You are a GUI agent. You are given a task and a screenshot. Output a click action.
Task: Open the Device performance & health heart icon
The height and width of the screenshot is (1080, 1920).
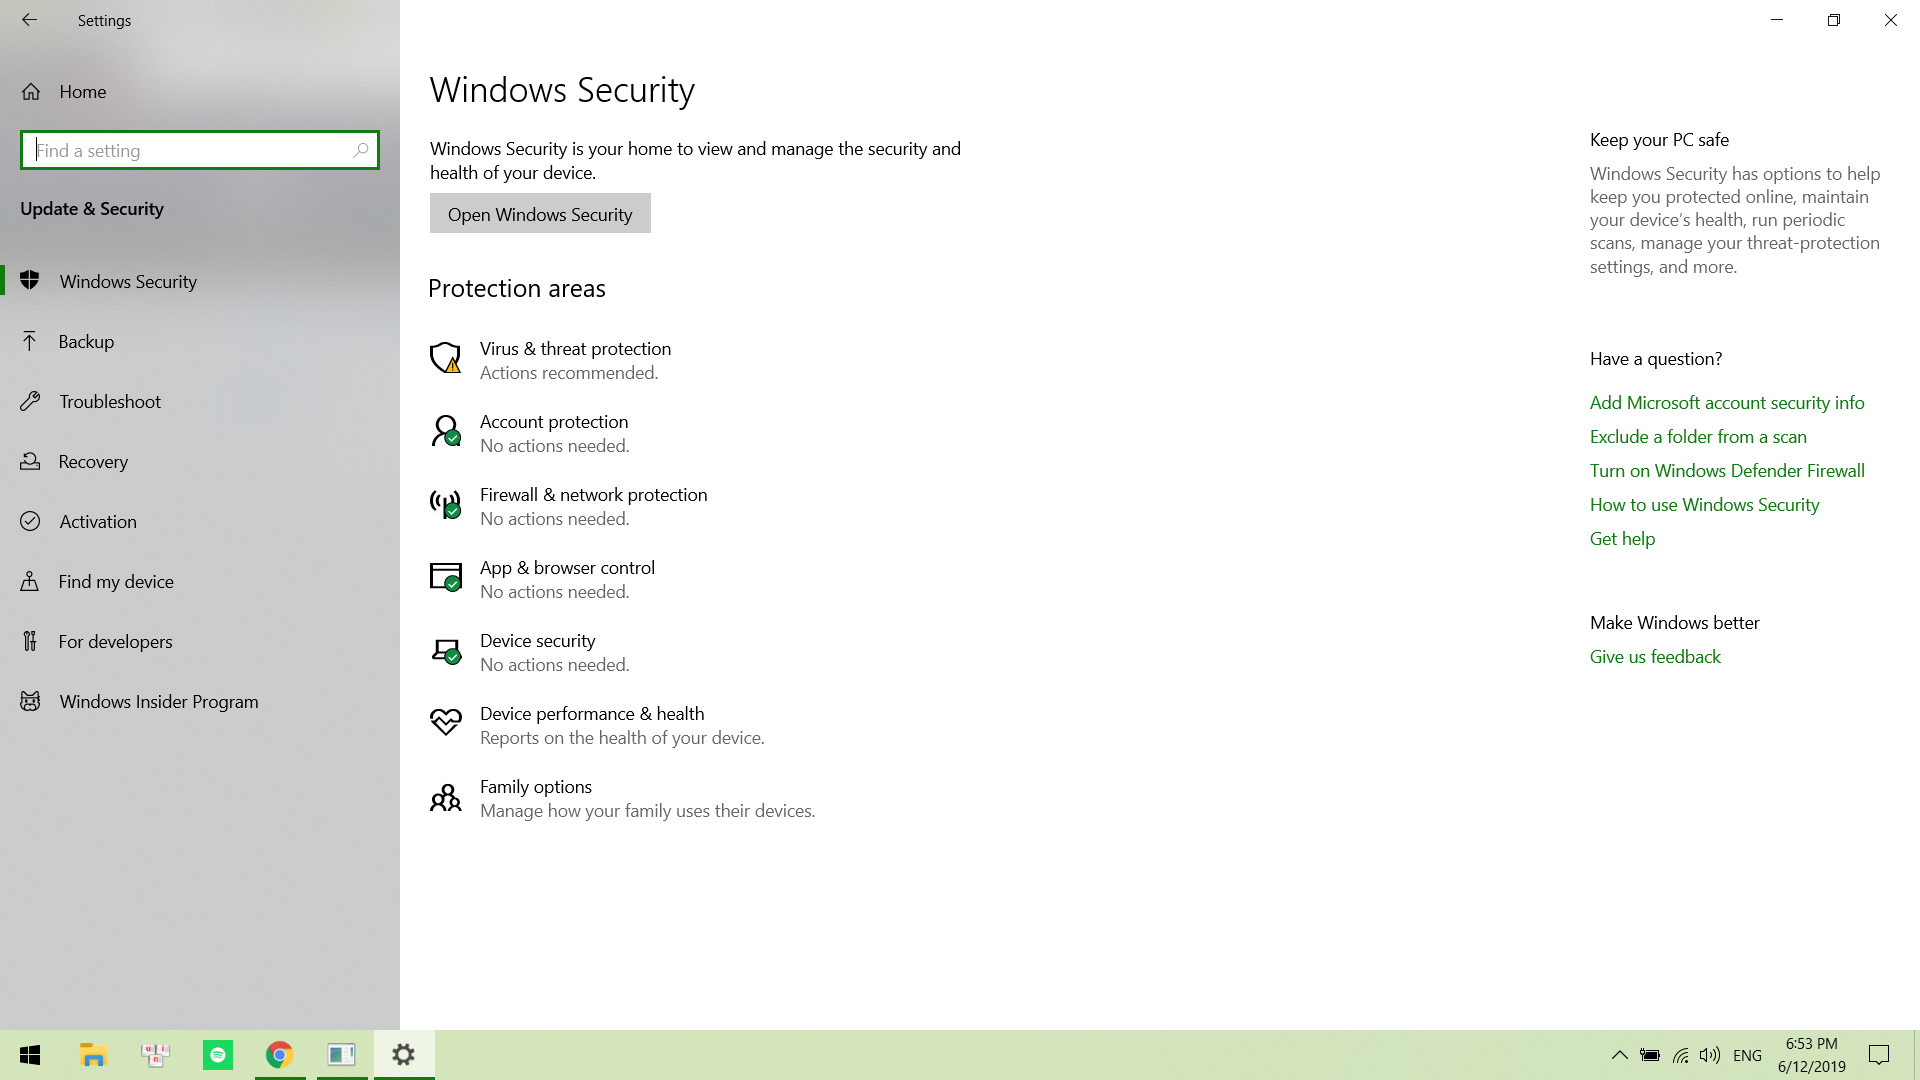pyautogui.click(x=445, y=723)
